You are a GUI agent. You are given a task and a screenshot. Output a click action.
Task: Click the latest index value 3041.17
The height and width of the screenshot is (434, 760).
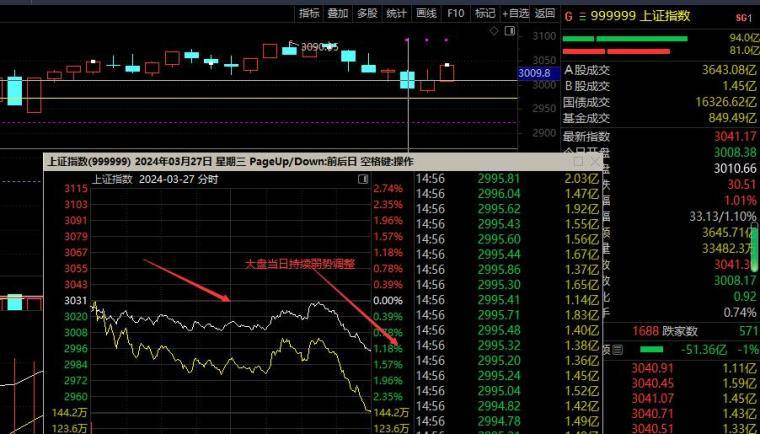735,137
